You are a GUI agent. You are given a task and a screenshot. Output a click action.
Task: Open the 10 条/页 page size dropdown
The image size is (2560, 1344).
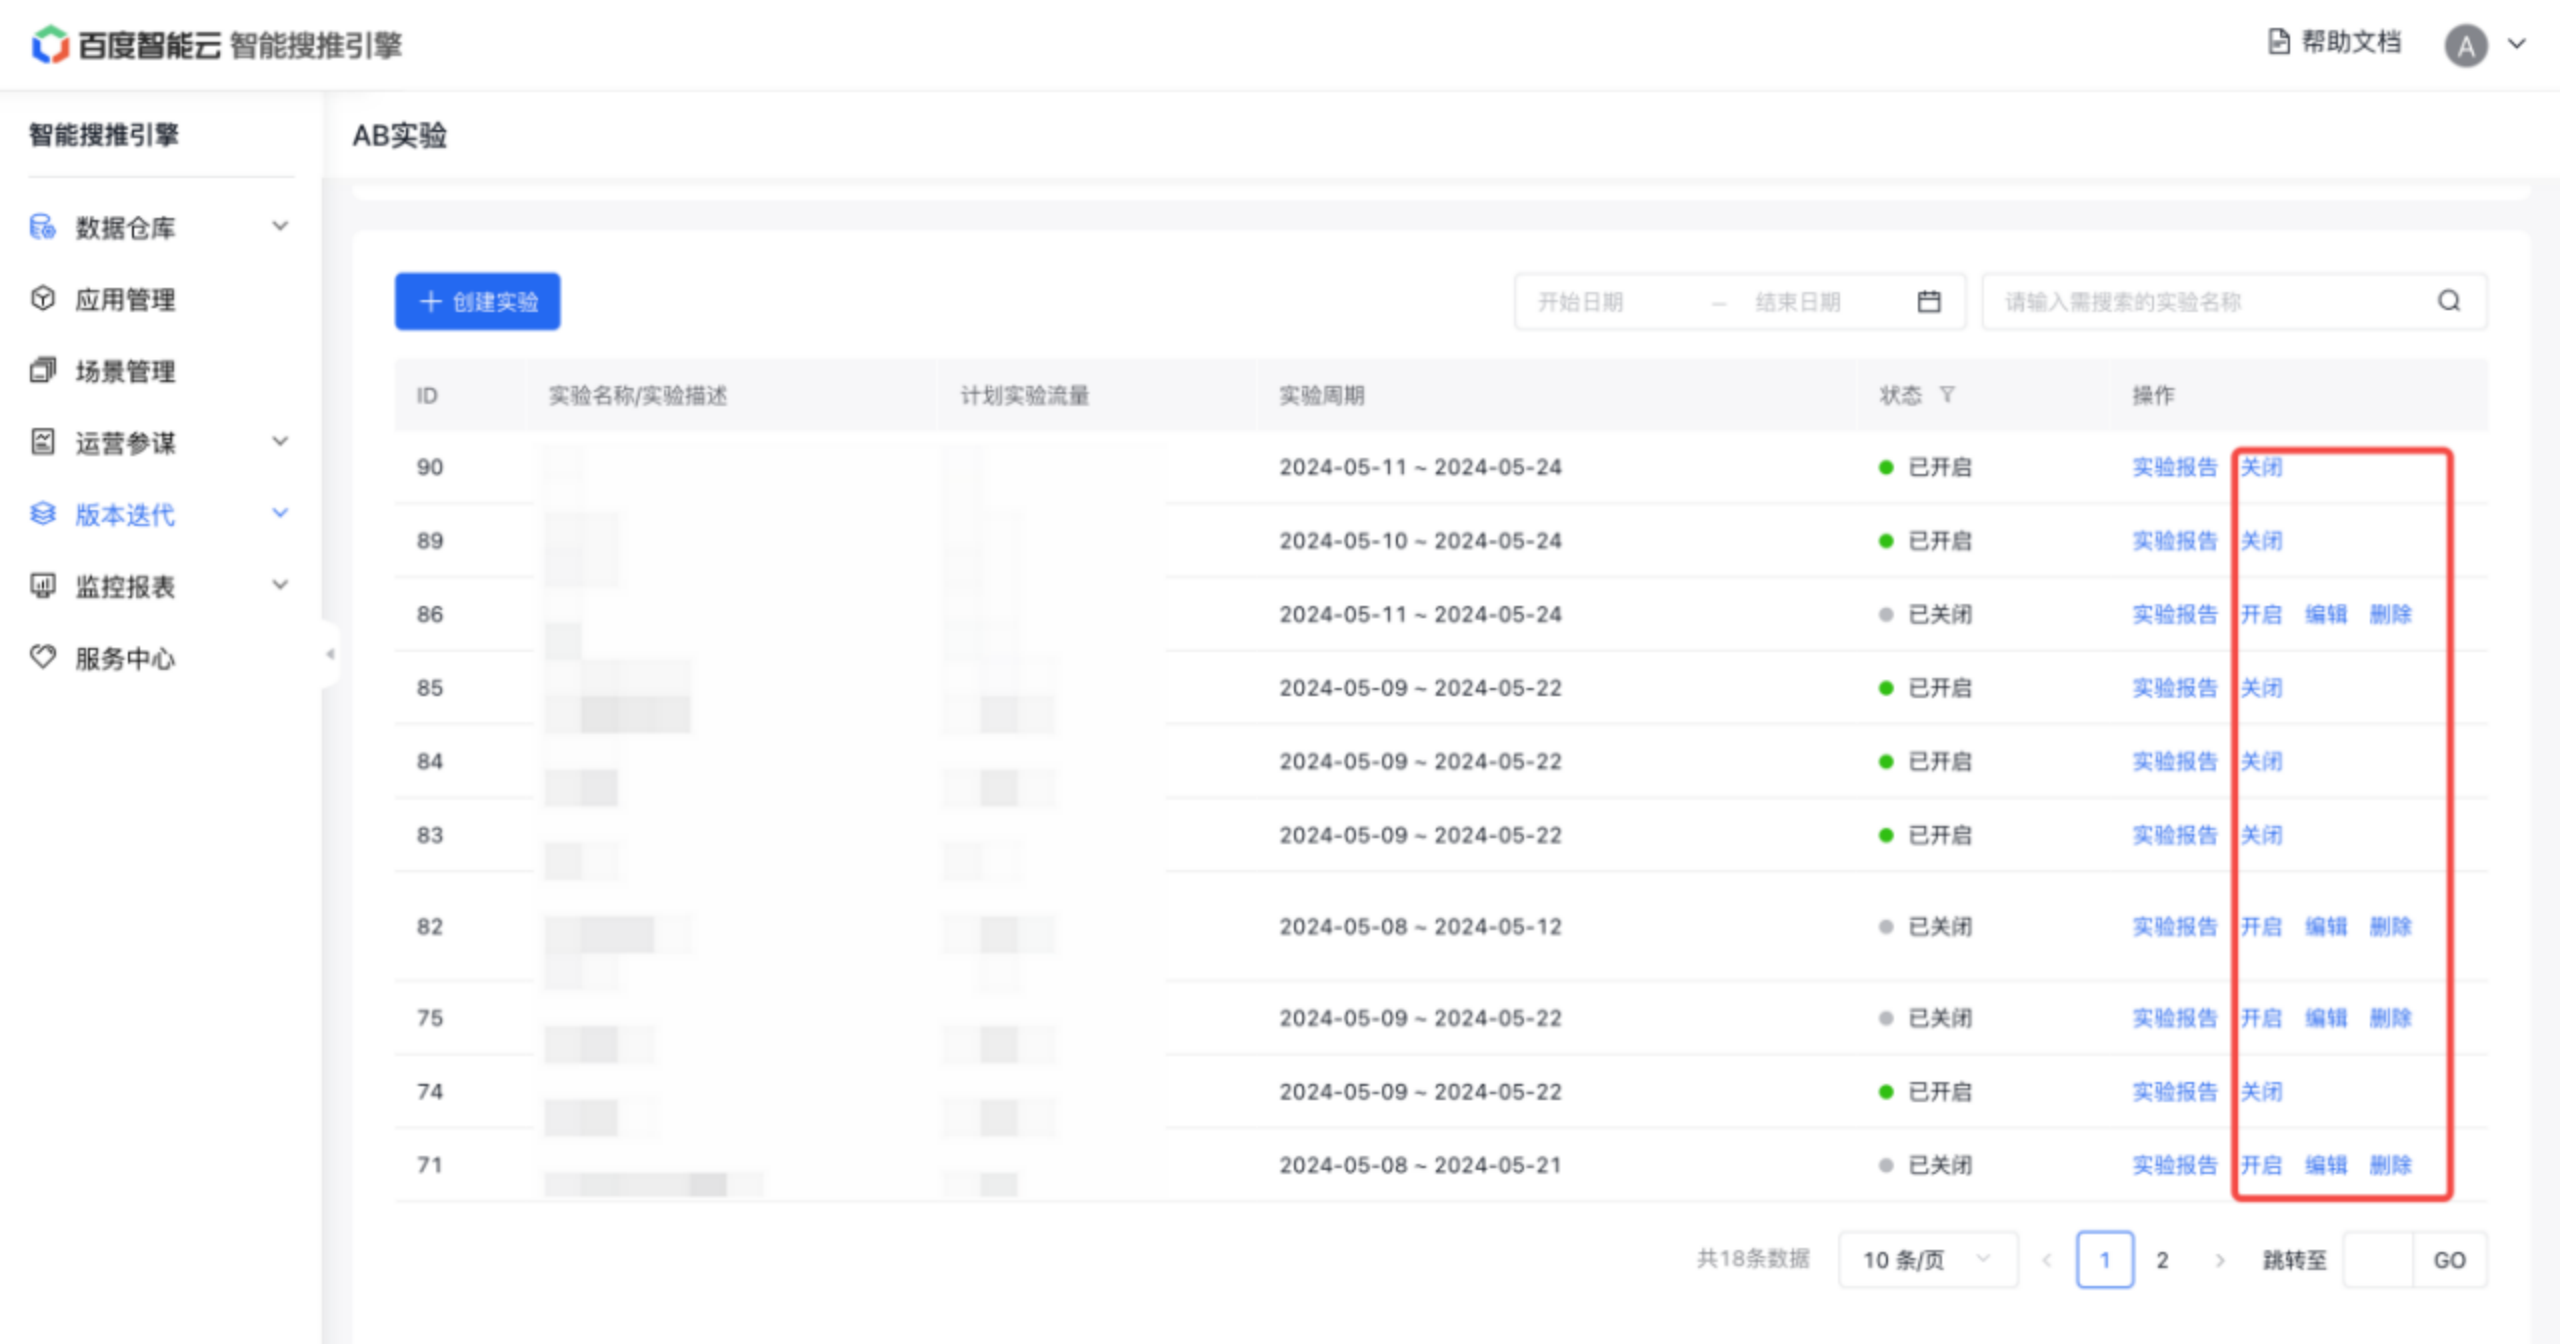click(x=1928, y=1260)
